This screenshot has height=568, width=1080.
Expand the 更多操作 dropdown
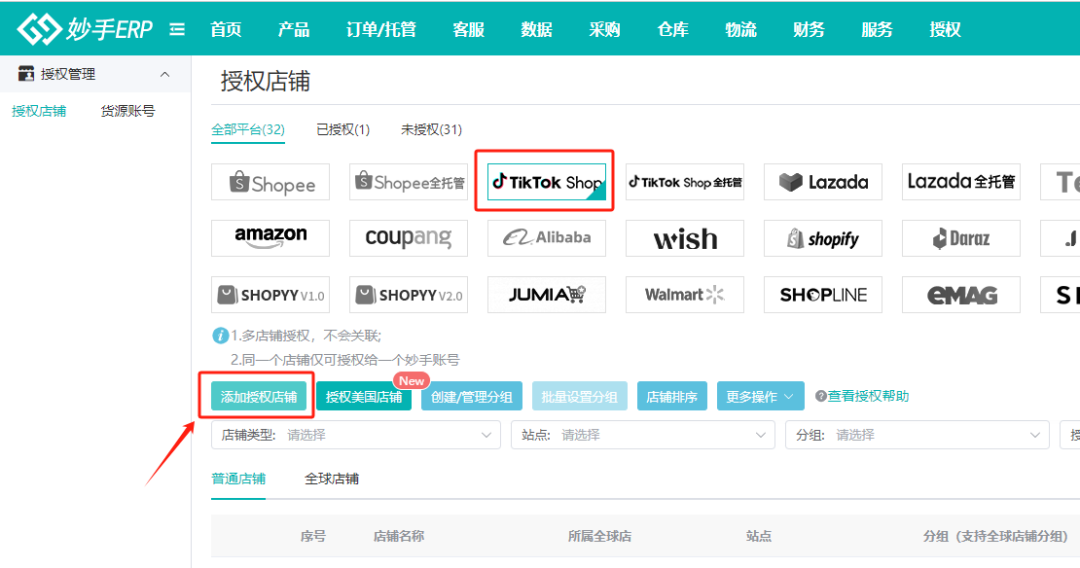760,397
